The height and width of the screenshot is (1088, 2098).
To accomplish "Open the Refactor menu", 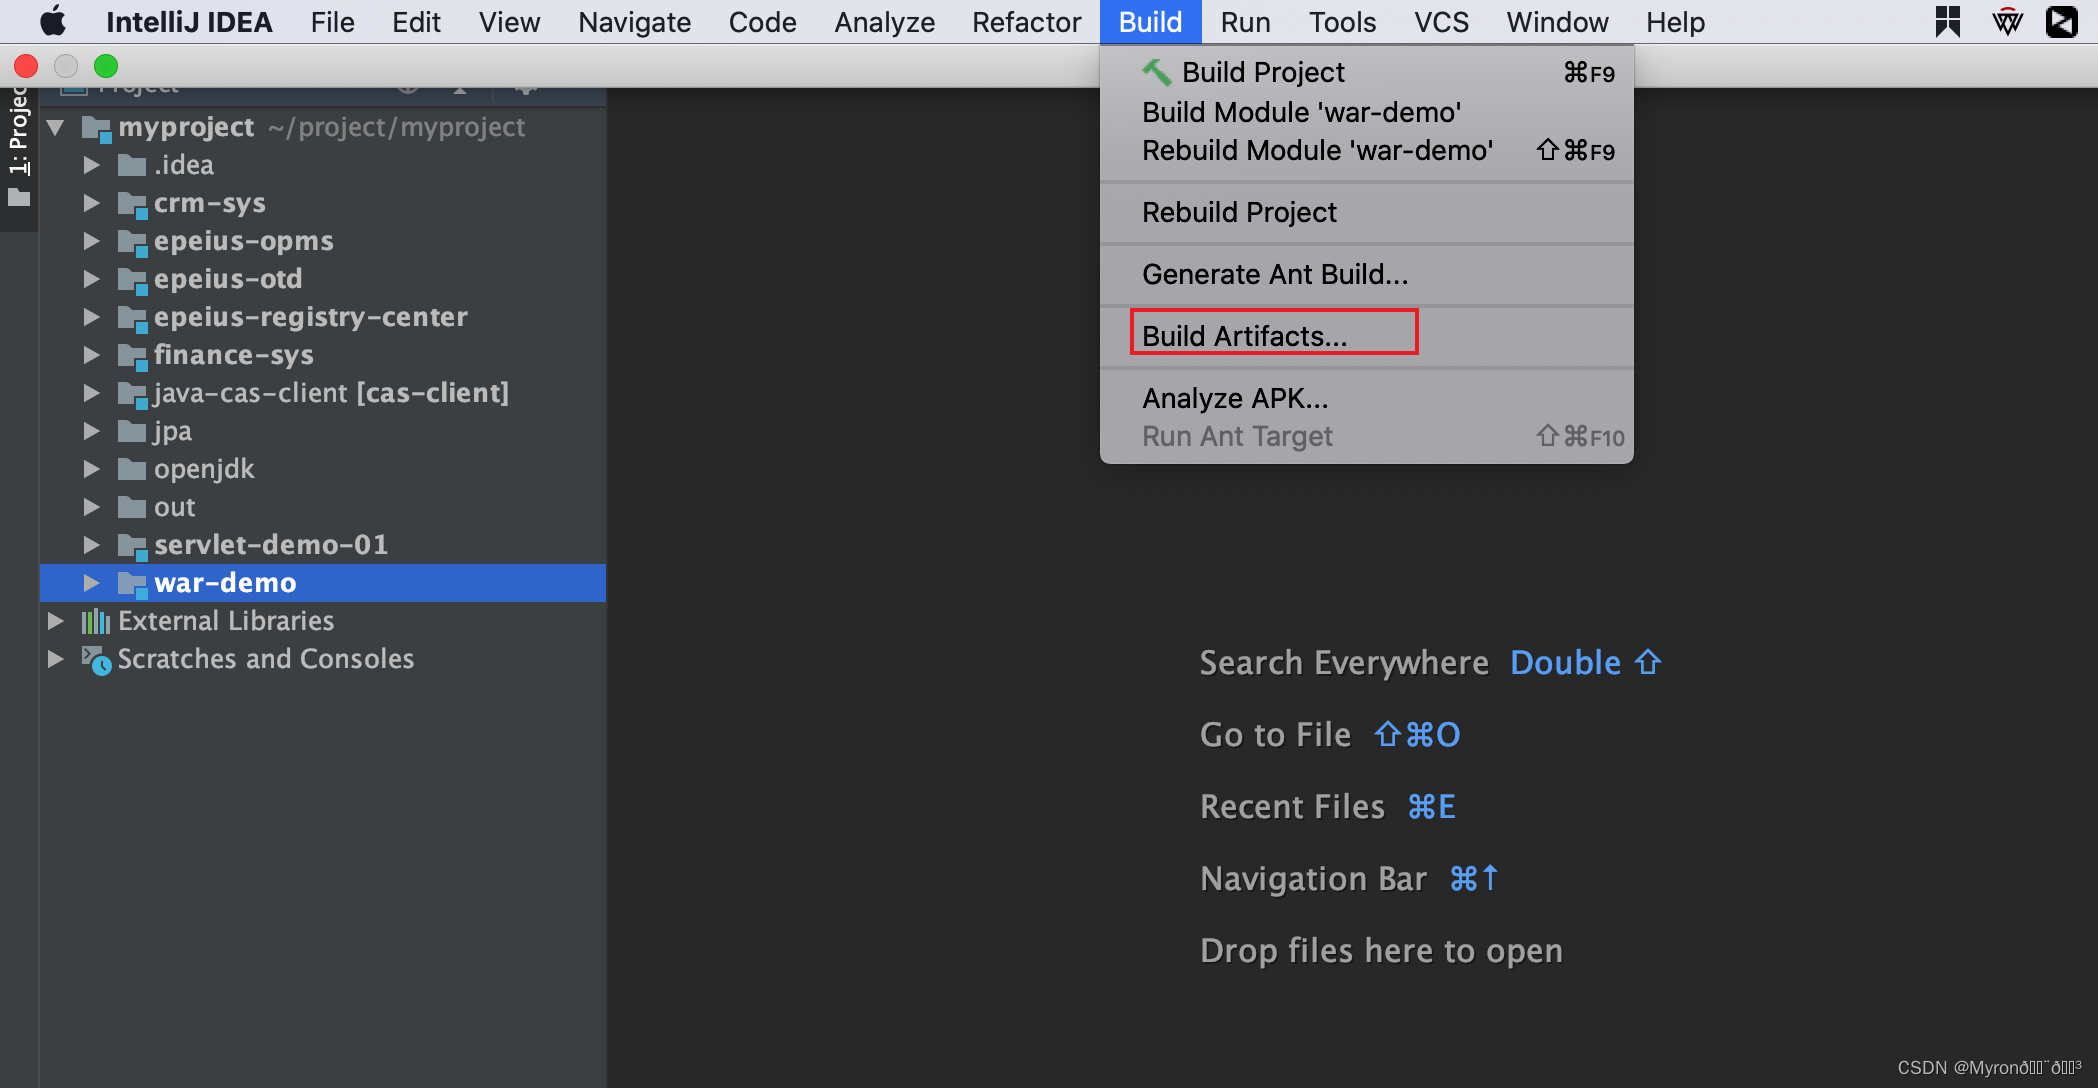I will (1026, 22).
